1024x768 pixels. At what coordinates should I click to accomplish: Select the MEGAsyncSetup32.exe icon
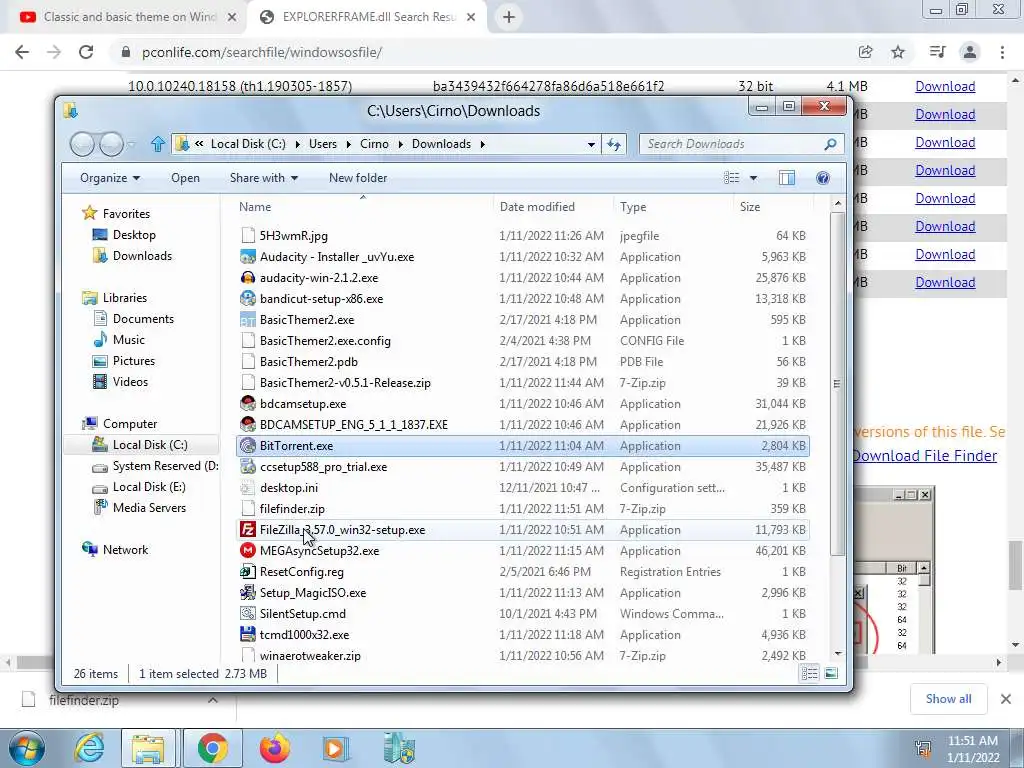(x=248, y=551)
